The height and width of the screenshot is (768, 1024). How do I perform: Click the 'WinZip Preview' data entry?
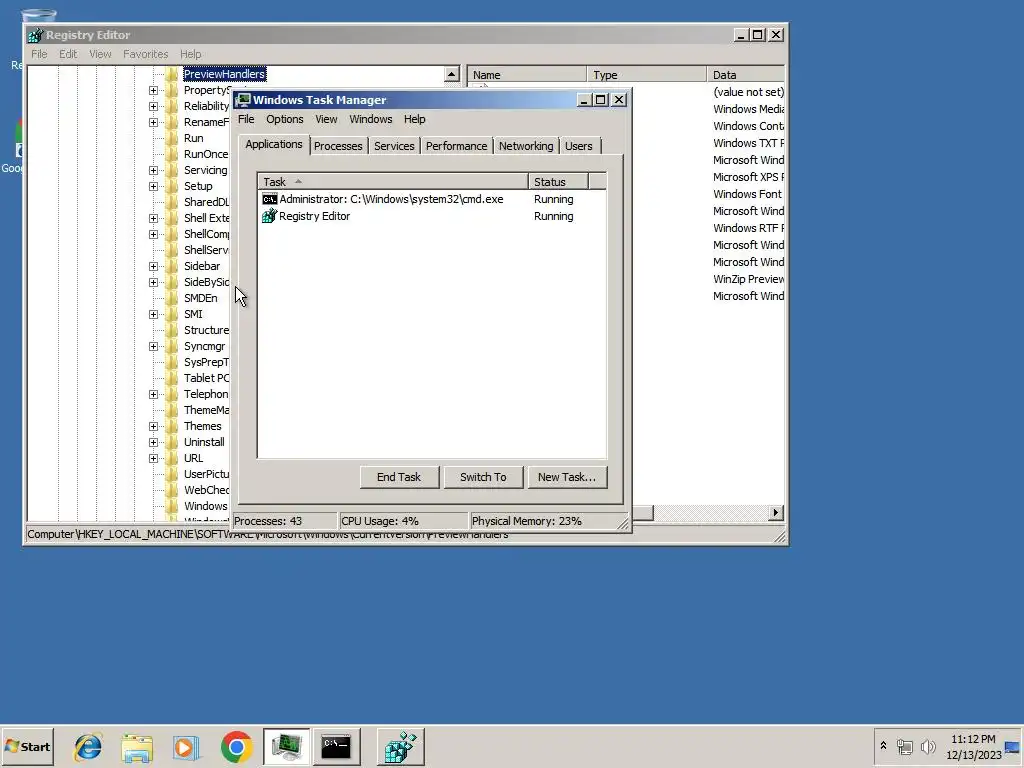pos(748,279)
